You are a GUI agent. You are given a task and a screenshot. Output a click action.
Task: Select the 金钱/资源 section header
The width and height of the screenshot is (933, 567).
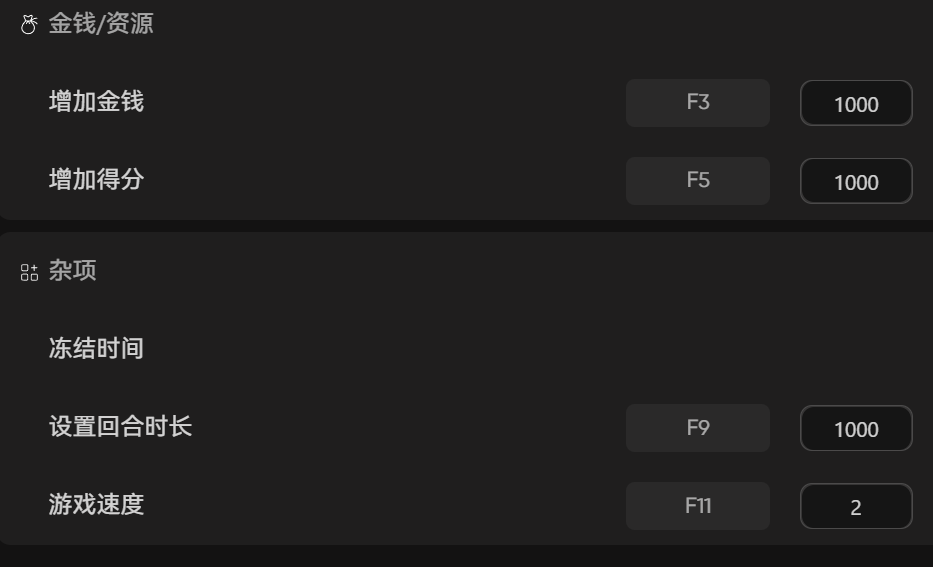101,24
